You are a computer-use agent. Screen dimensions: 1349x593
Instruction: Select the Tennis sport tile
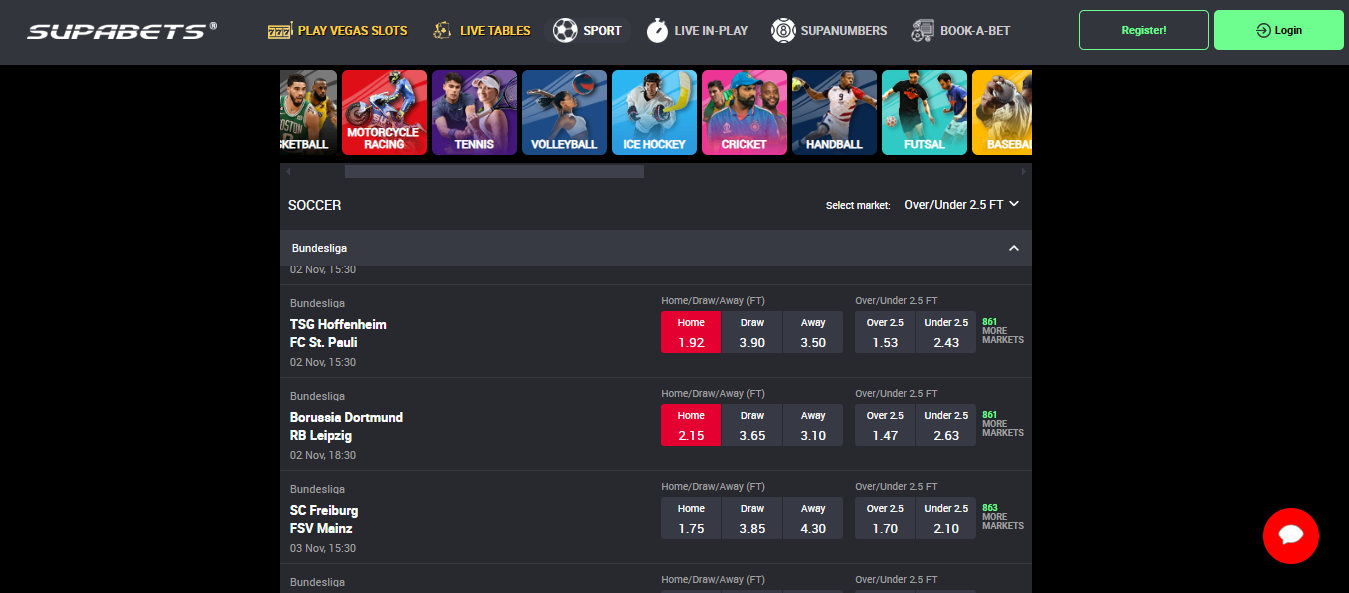(x=474, y=112)
